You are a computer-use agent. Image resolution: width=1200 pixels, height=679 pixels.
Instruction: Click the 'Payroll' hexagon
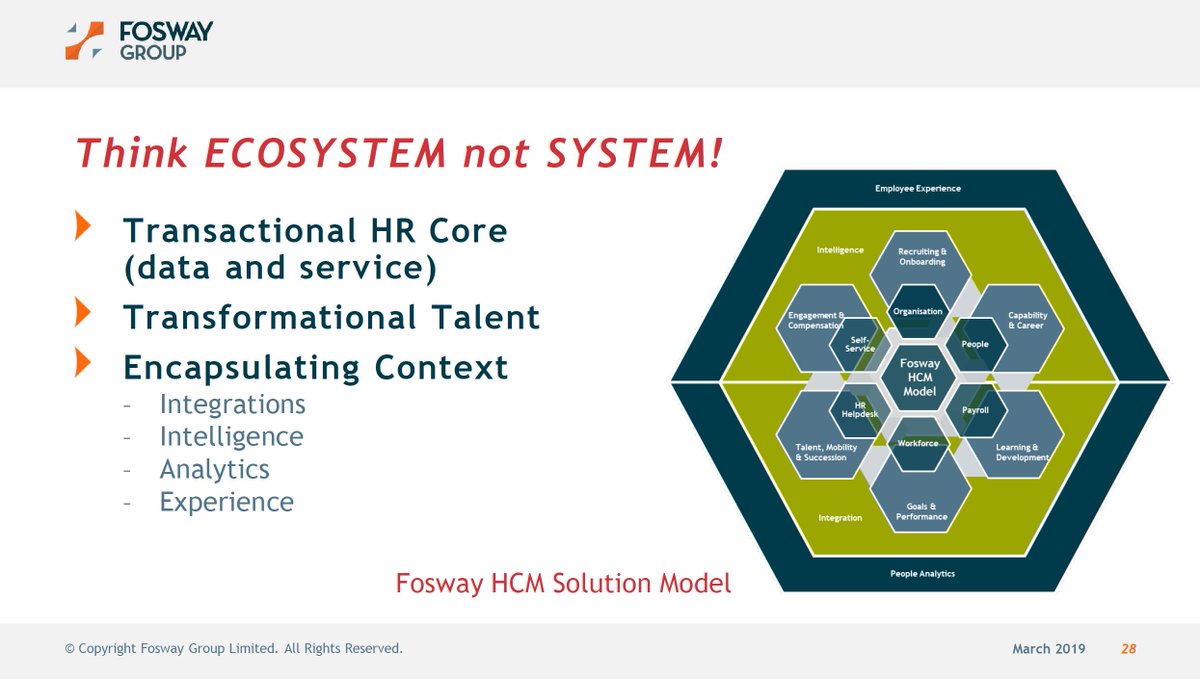[x=975, y=411]
